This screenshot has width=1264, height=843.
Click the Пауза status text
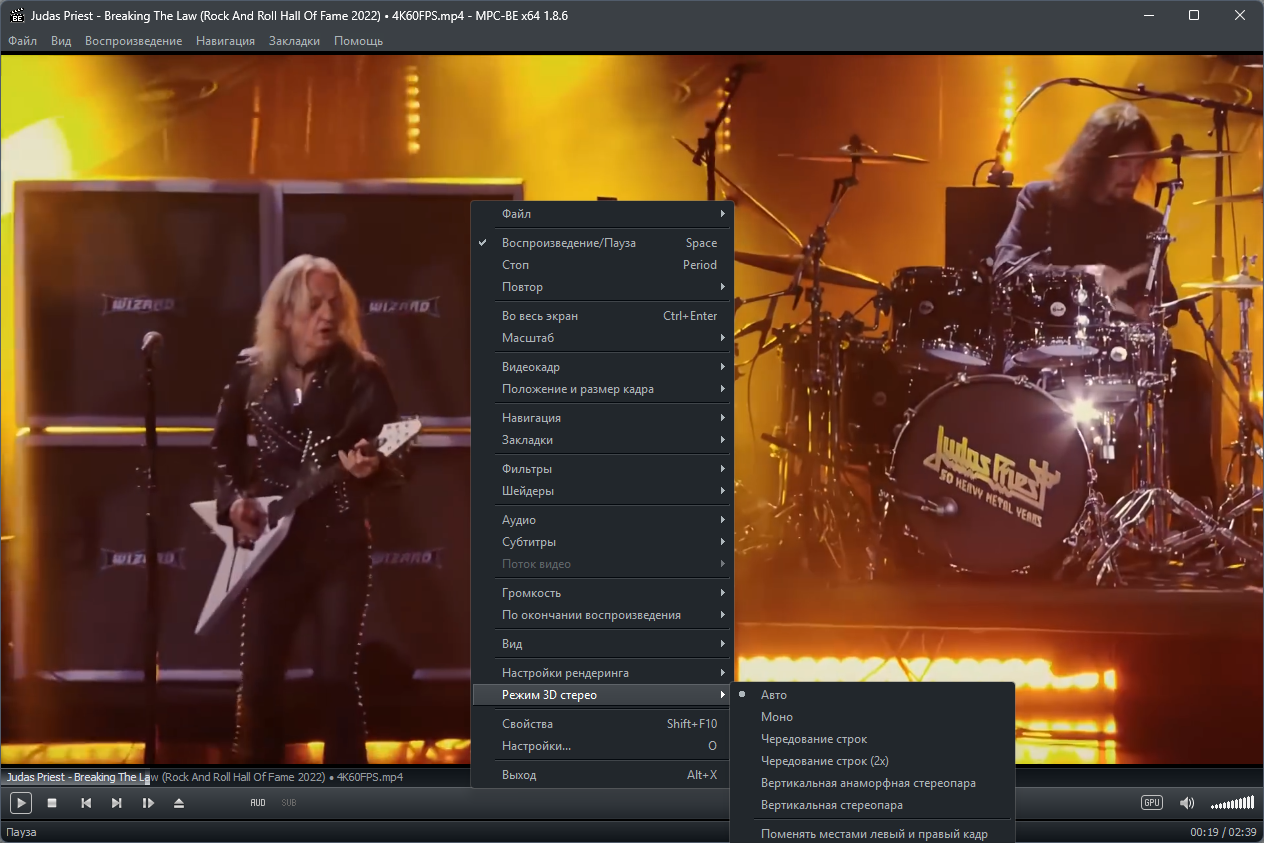click(21, 832)
